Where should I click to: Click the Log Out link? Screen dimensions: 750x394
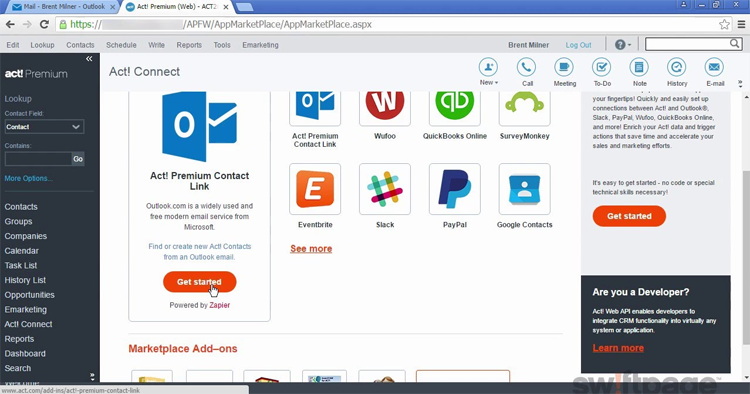578,45
